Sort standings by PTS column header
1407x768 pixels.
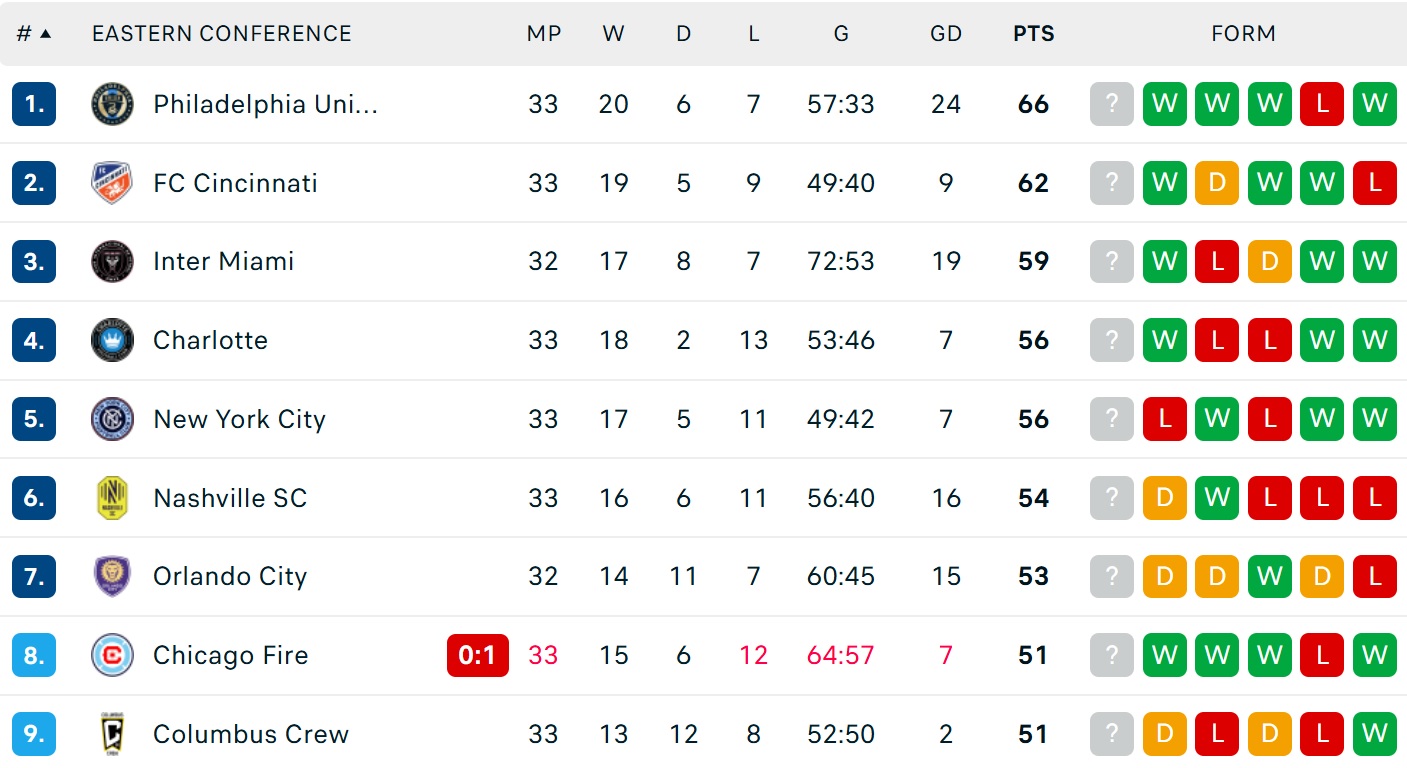pos(1033,33)
